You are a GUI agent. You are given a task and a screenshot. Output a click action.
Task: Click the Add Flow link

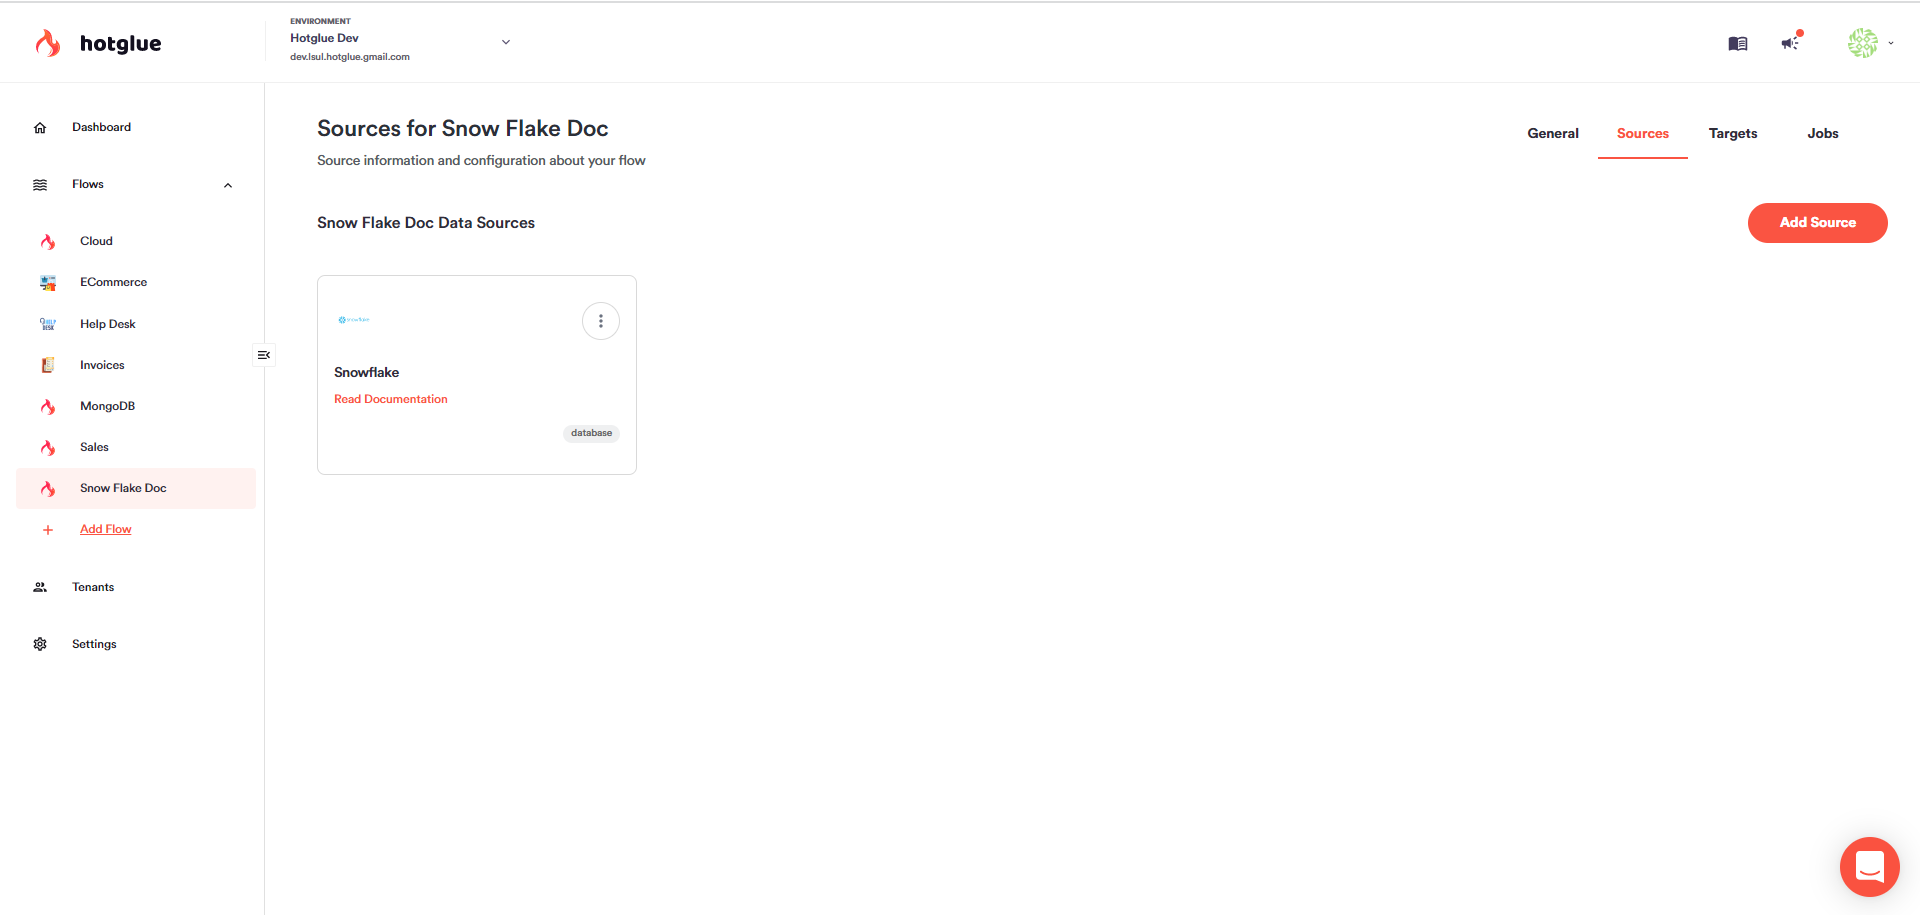click(106, 529)
